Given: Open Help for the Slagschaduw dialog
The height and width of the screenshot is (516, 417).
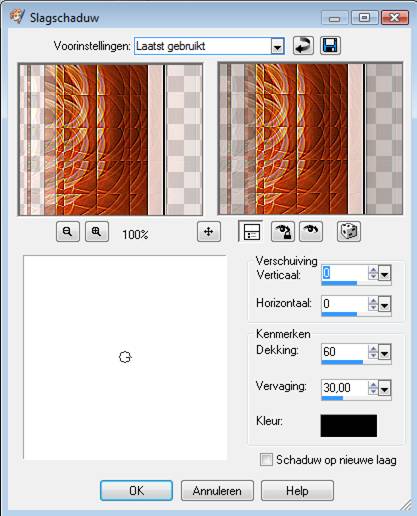Looking at the screenshot, I should click(297, 491).
